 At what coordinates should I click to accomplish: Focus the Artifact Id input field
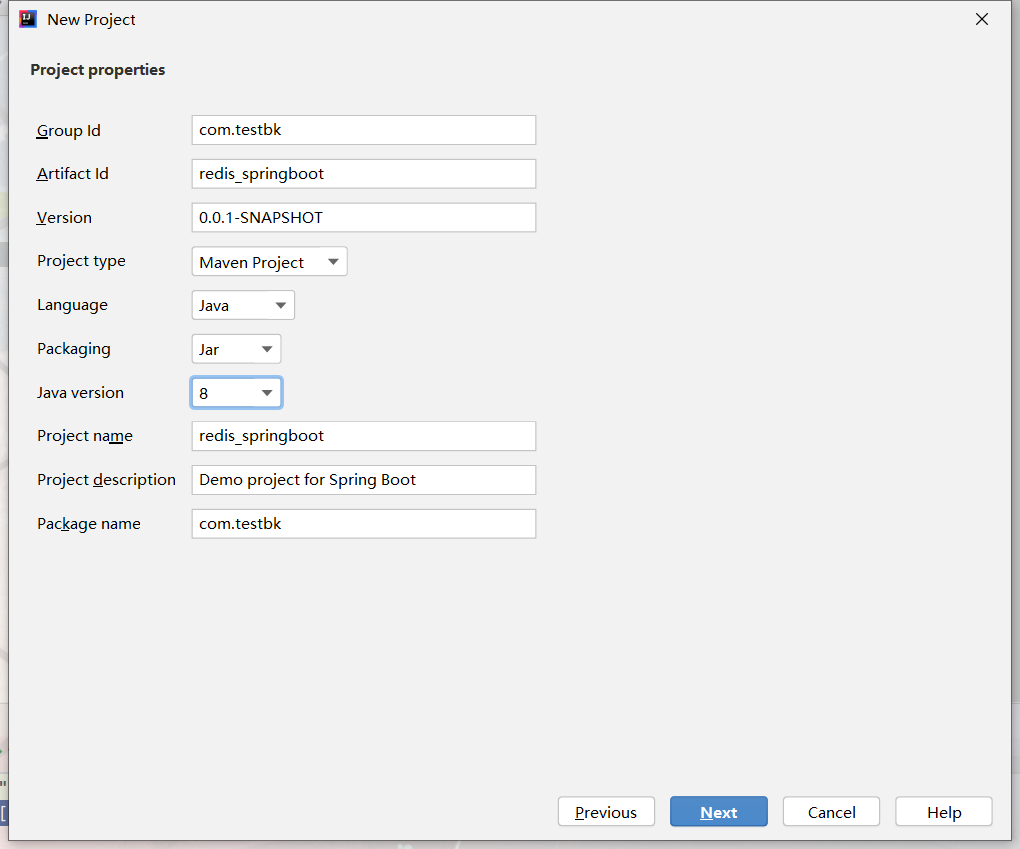click(x=363, y=174)
